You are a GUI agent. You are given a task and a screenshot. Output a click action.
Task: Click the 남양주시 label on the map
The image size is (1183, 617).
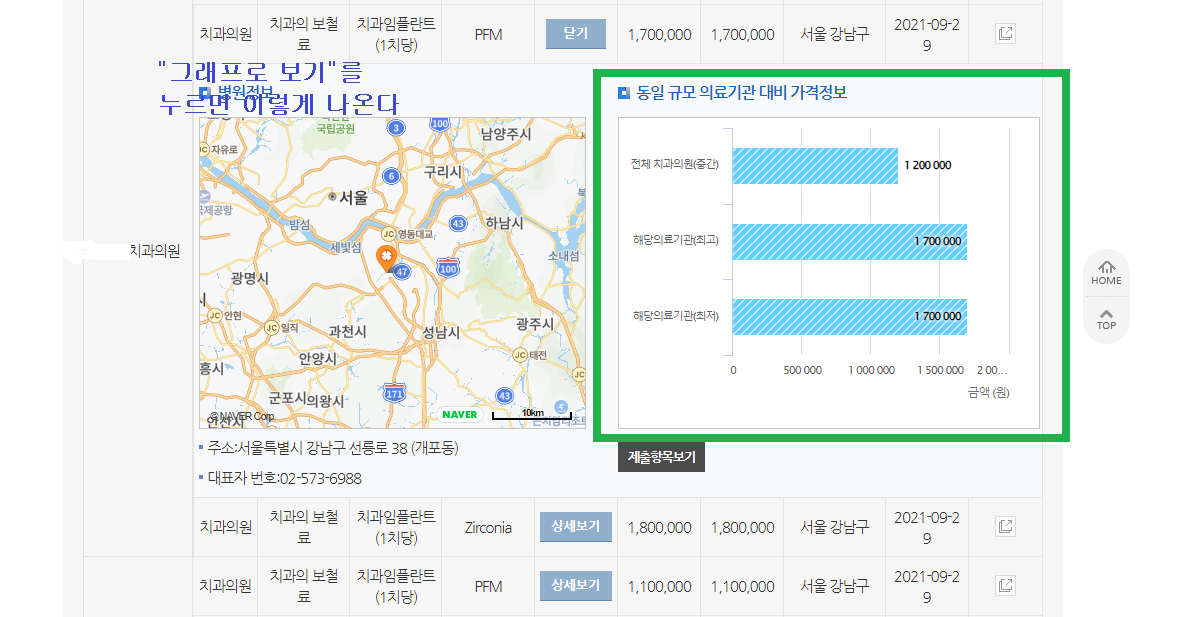tap(506, 134)
